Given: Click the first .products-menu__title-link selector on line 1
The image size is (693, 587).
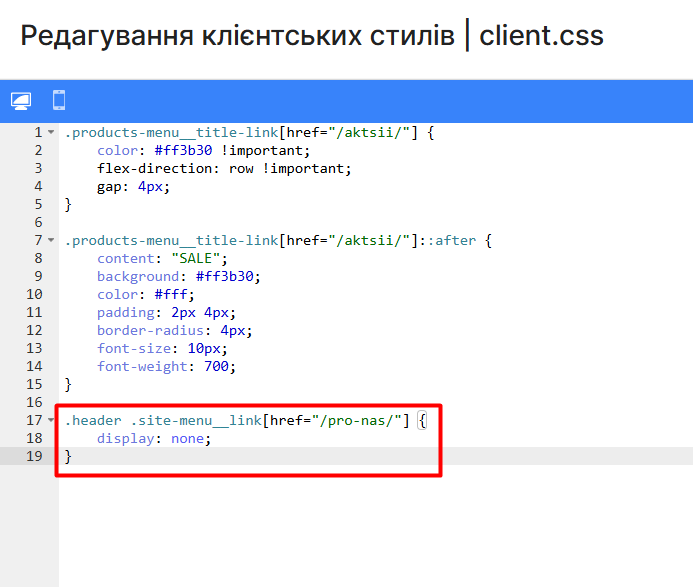Looking at the screenshot, I should (249, 132).
